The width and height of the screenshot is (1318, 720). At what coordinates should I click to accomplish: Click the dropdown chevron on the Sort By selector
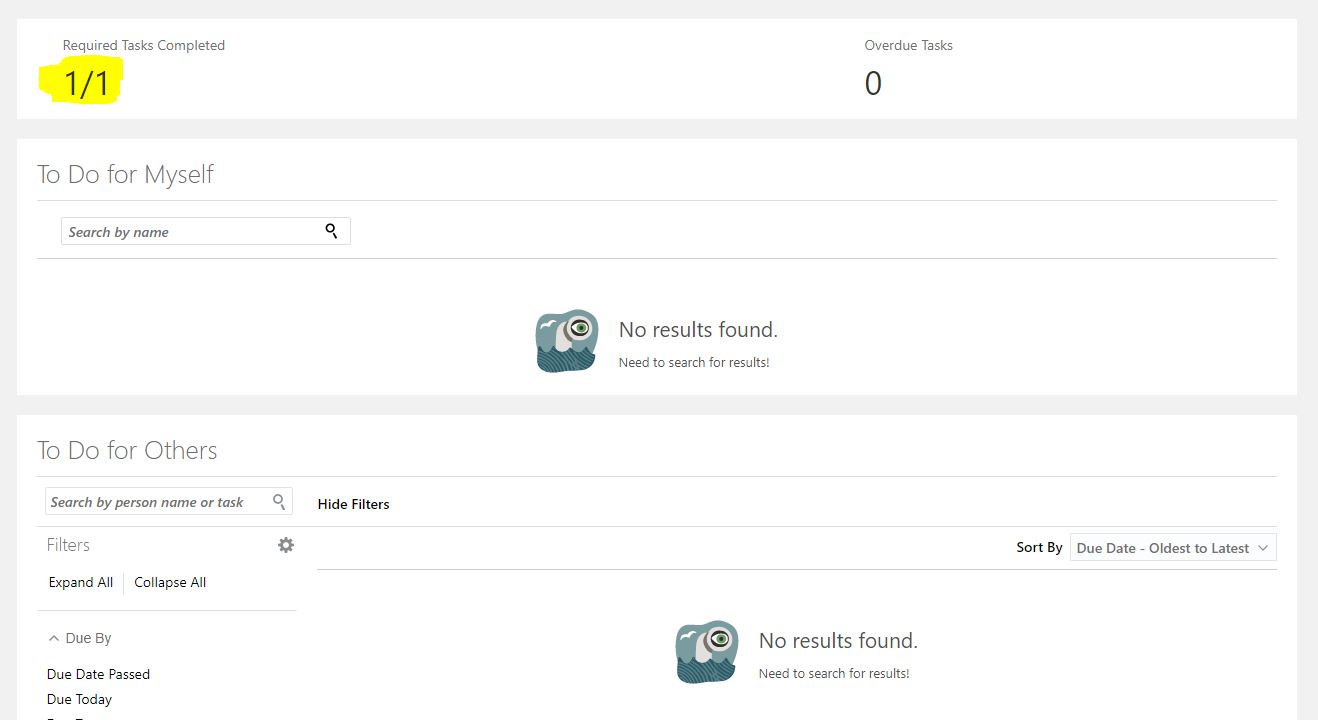(x=1263, y=547)
